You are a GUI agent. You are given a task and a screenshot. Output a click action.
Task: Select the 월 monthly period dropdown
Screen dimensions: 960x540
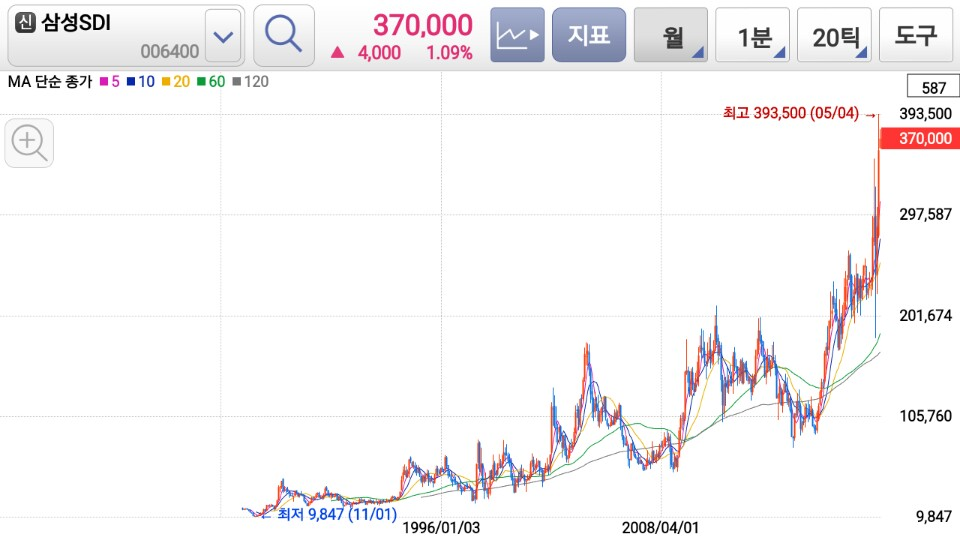(x=671, y=35)
